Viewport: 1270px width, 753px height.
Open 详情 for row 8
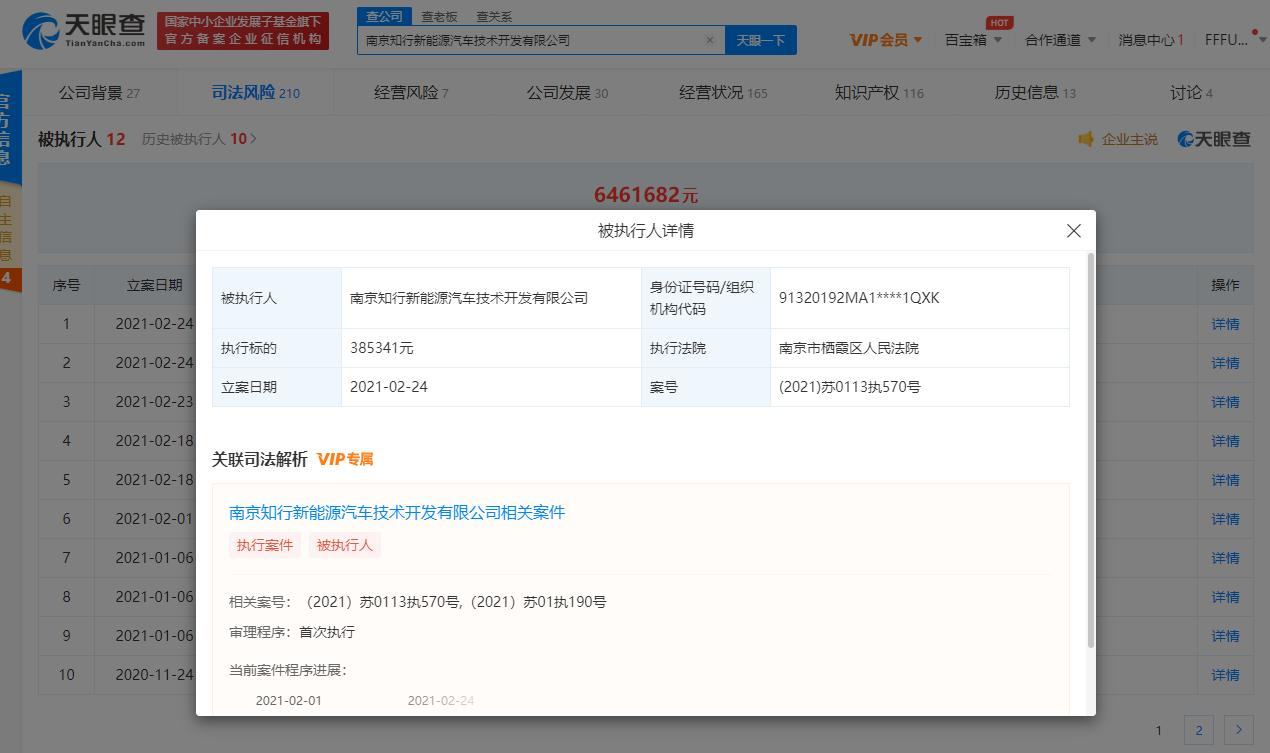click(x=1225, y=597)
